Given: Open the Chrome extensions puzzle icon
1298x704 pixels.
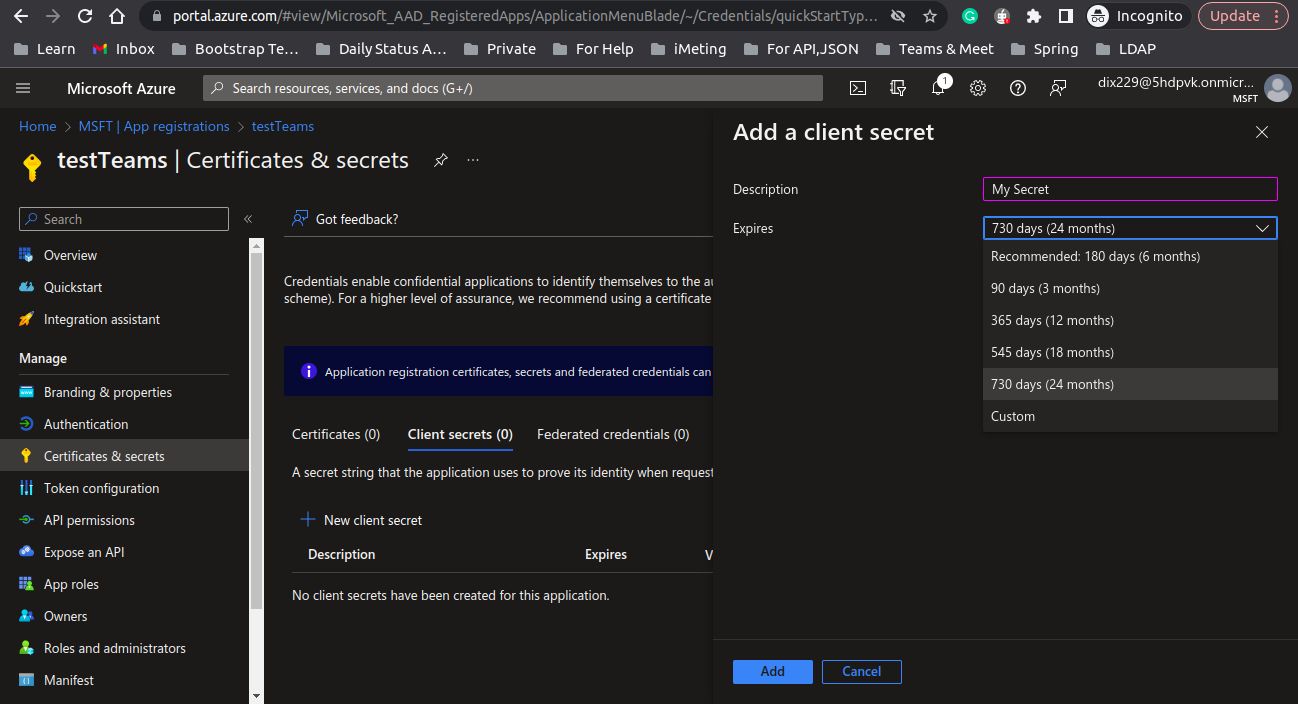Looking at the screenshot, I should [x=1034, y=16].
